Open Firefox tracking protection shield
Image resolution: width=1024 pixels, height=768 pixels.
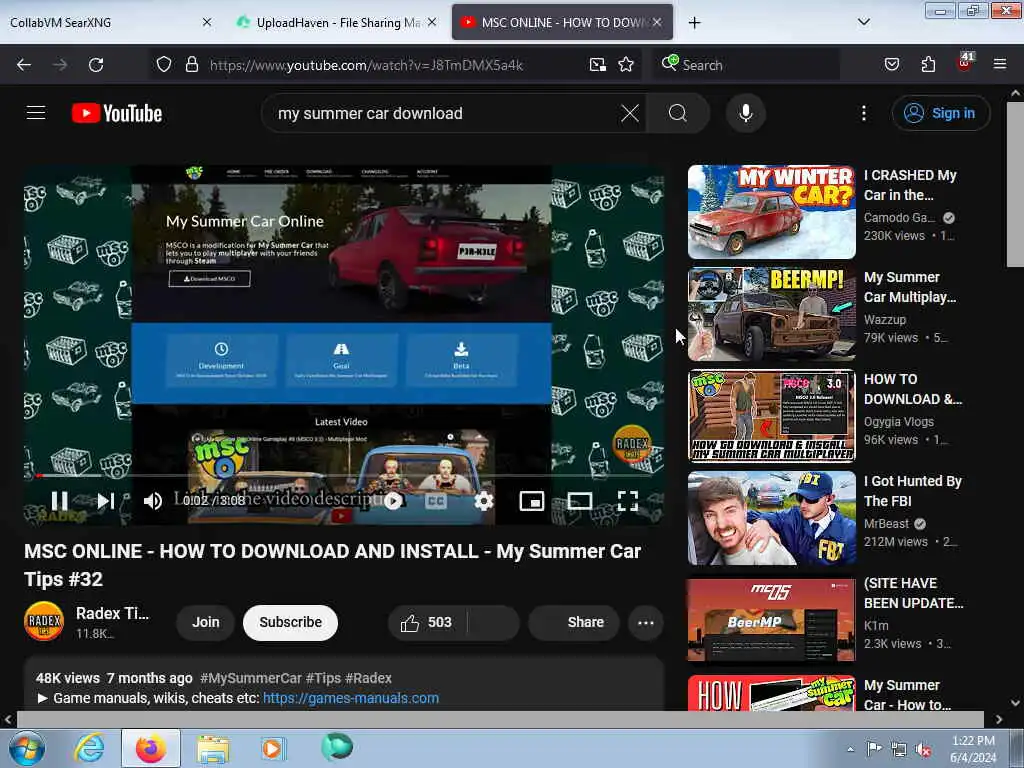[164, 64]
